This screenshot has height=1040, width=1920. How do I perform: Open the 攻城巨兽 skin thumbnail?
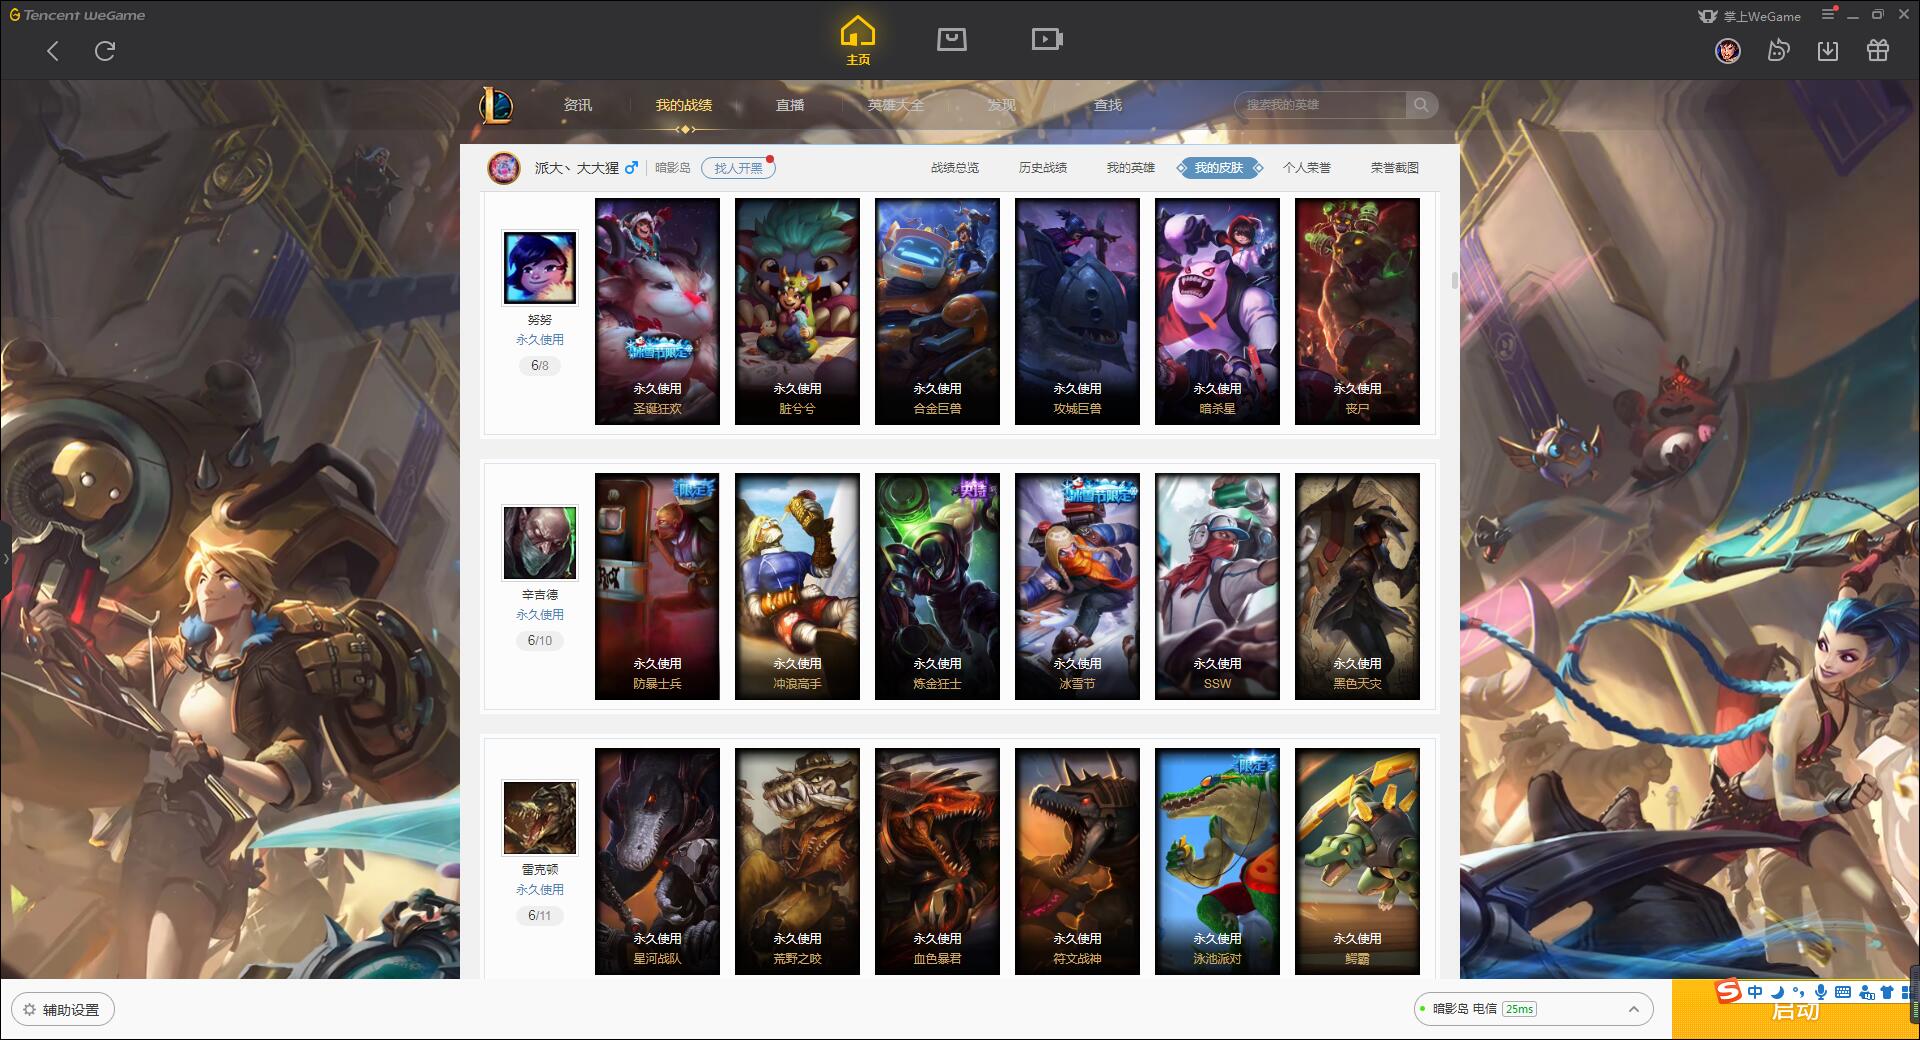1077,311
